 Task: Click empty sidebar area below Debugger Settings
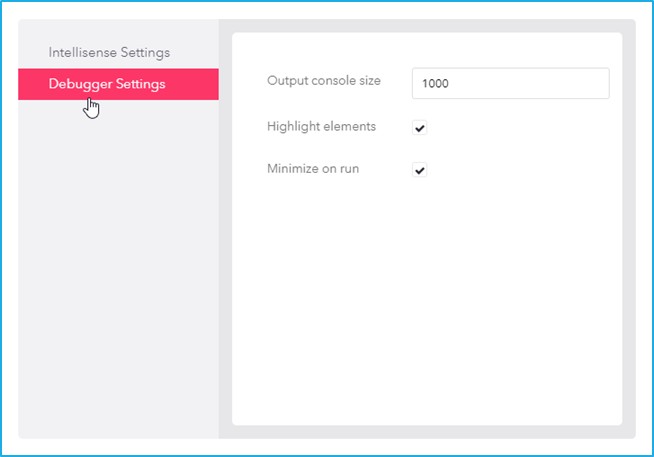[x=118, y=269]
